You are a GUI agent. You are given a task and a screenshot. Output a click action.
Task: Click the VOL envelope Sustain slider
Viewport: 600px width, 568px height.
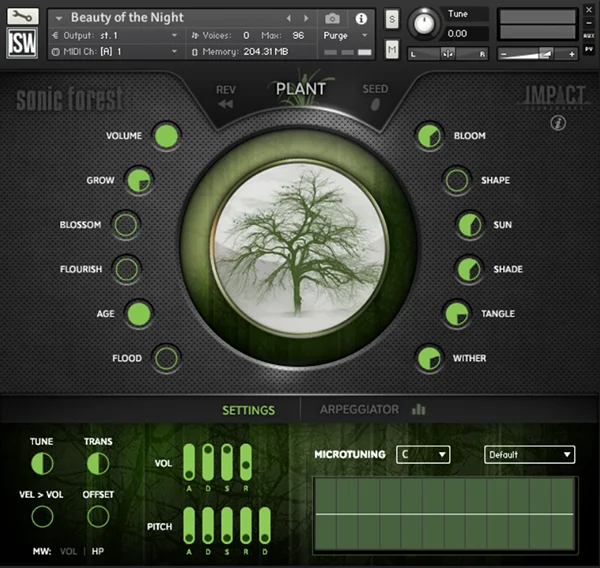click(227, 462)
